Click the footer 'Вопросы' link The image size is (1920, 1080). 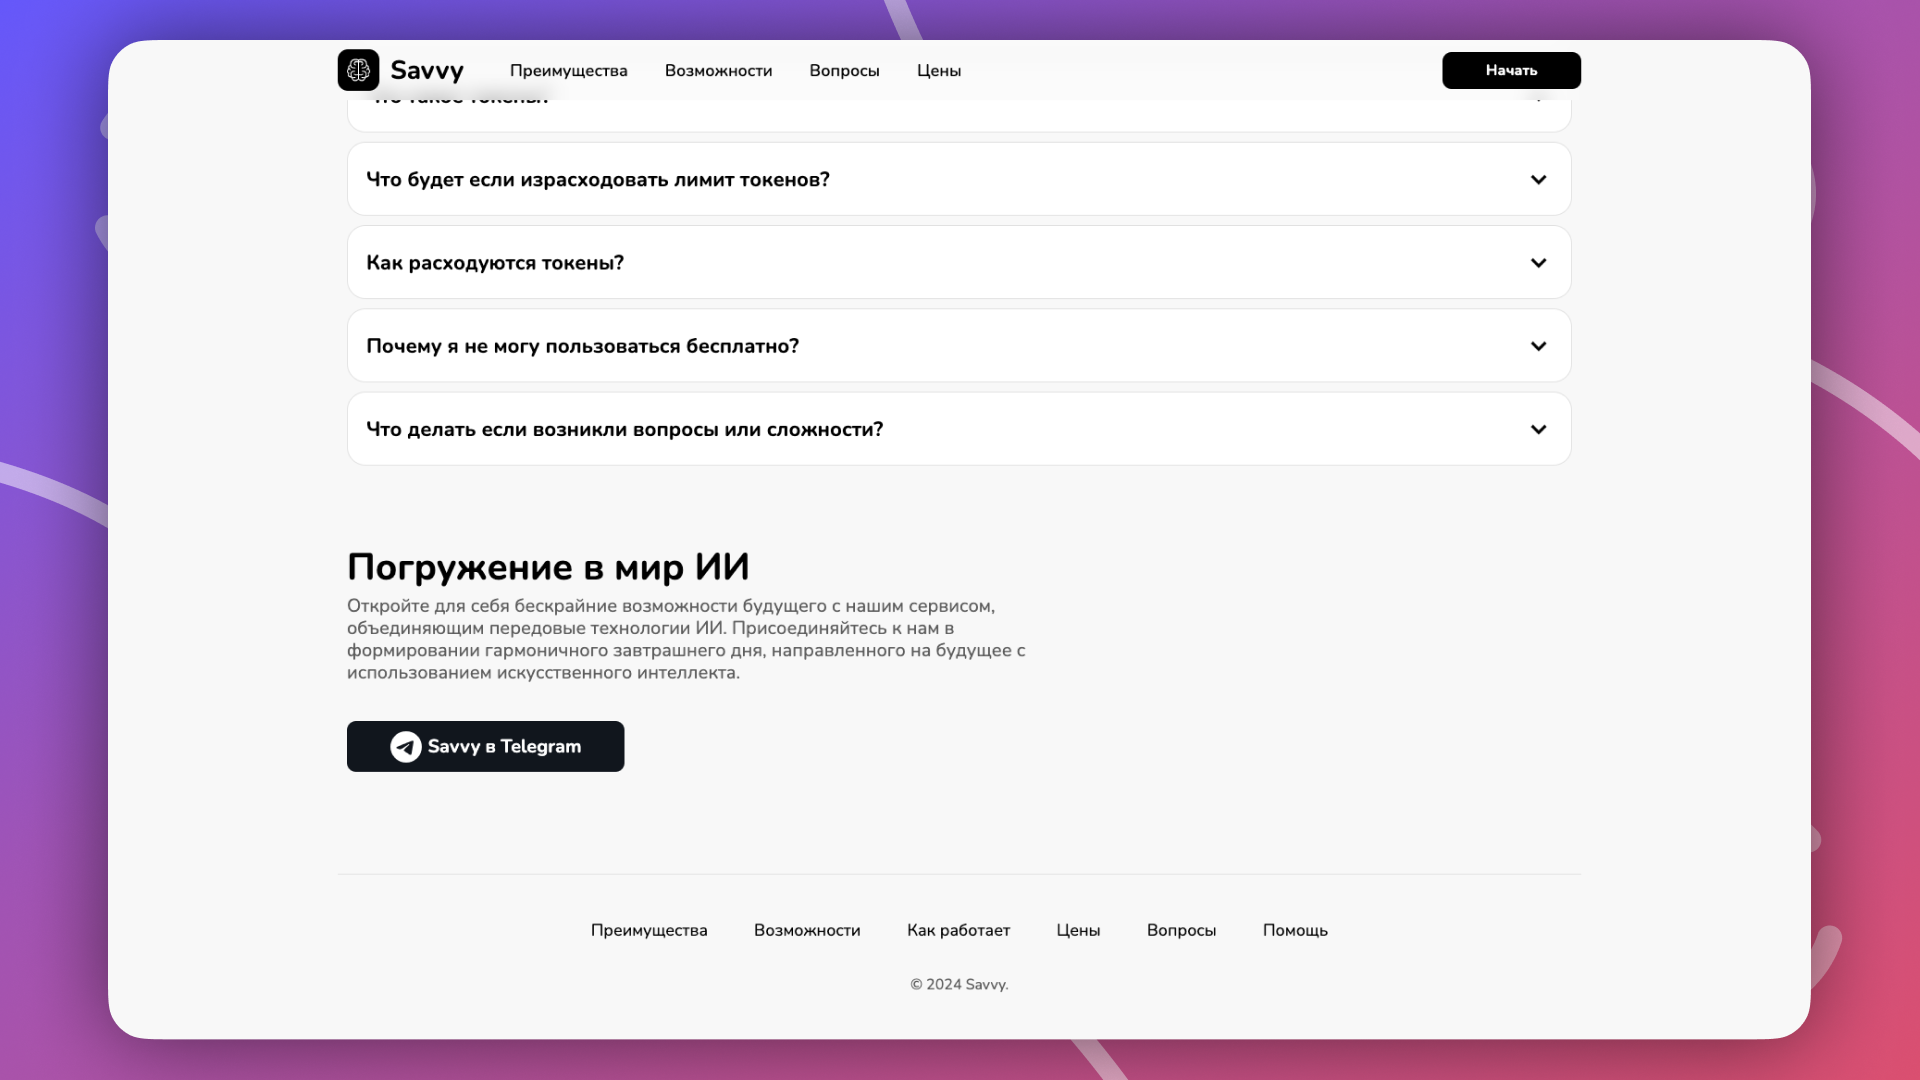[1181, 930]
